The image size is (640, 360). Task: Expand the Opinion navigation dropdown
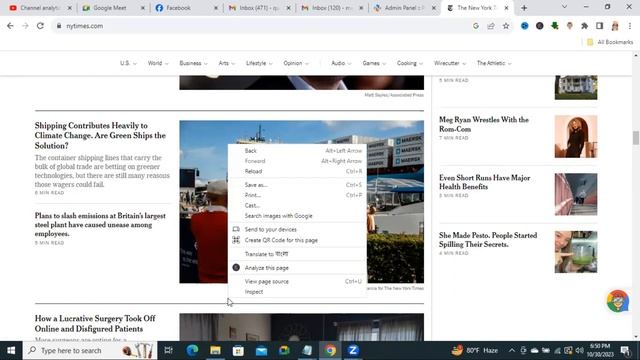pyautogui.click(x=296, y=63)
